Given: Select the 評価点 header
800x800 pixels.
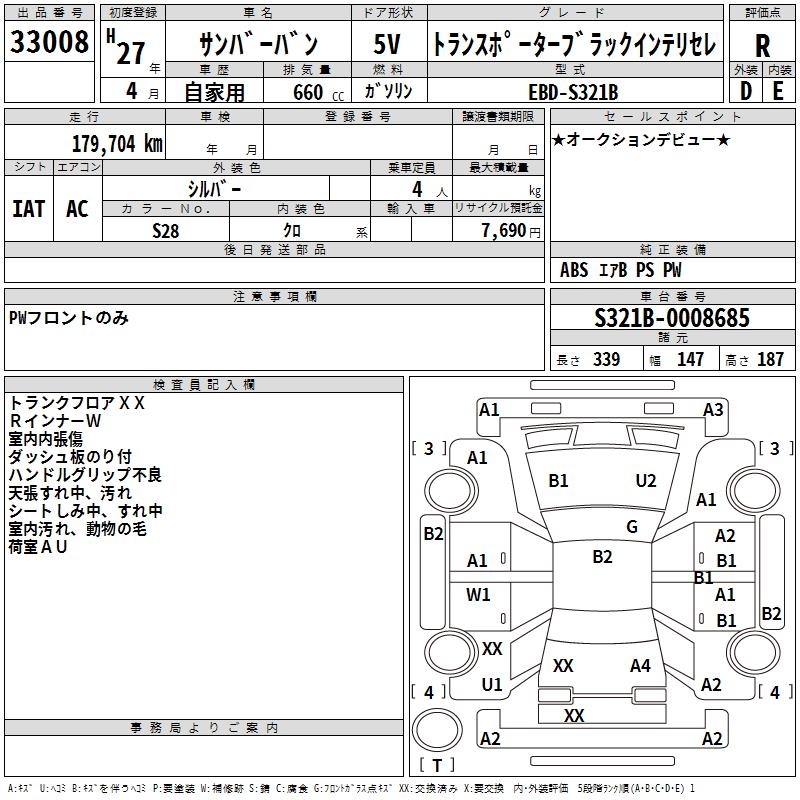Looking at the screenshot, I should click(x=762, y=13).
